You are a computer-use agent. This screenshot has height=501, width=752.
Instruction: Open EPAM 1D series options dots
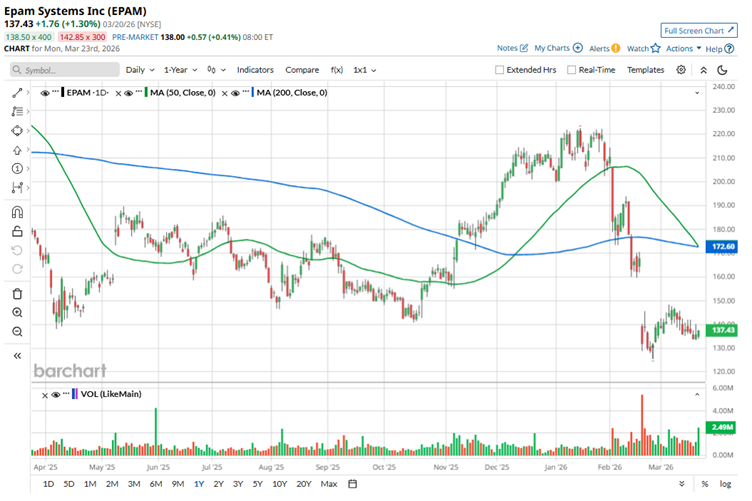[x=56, y=91]
